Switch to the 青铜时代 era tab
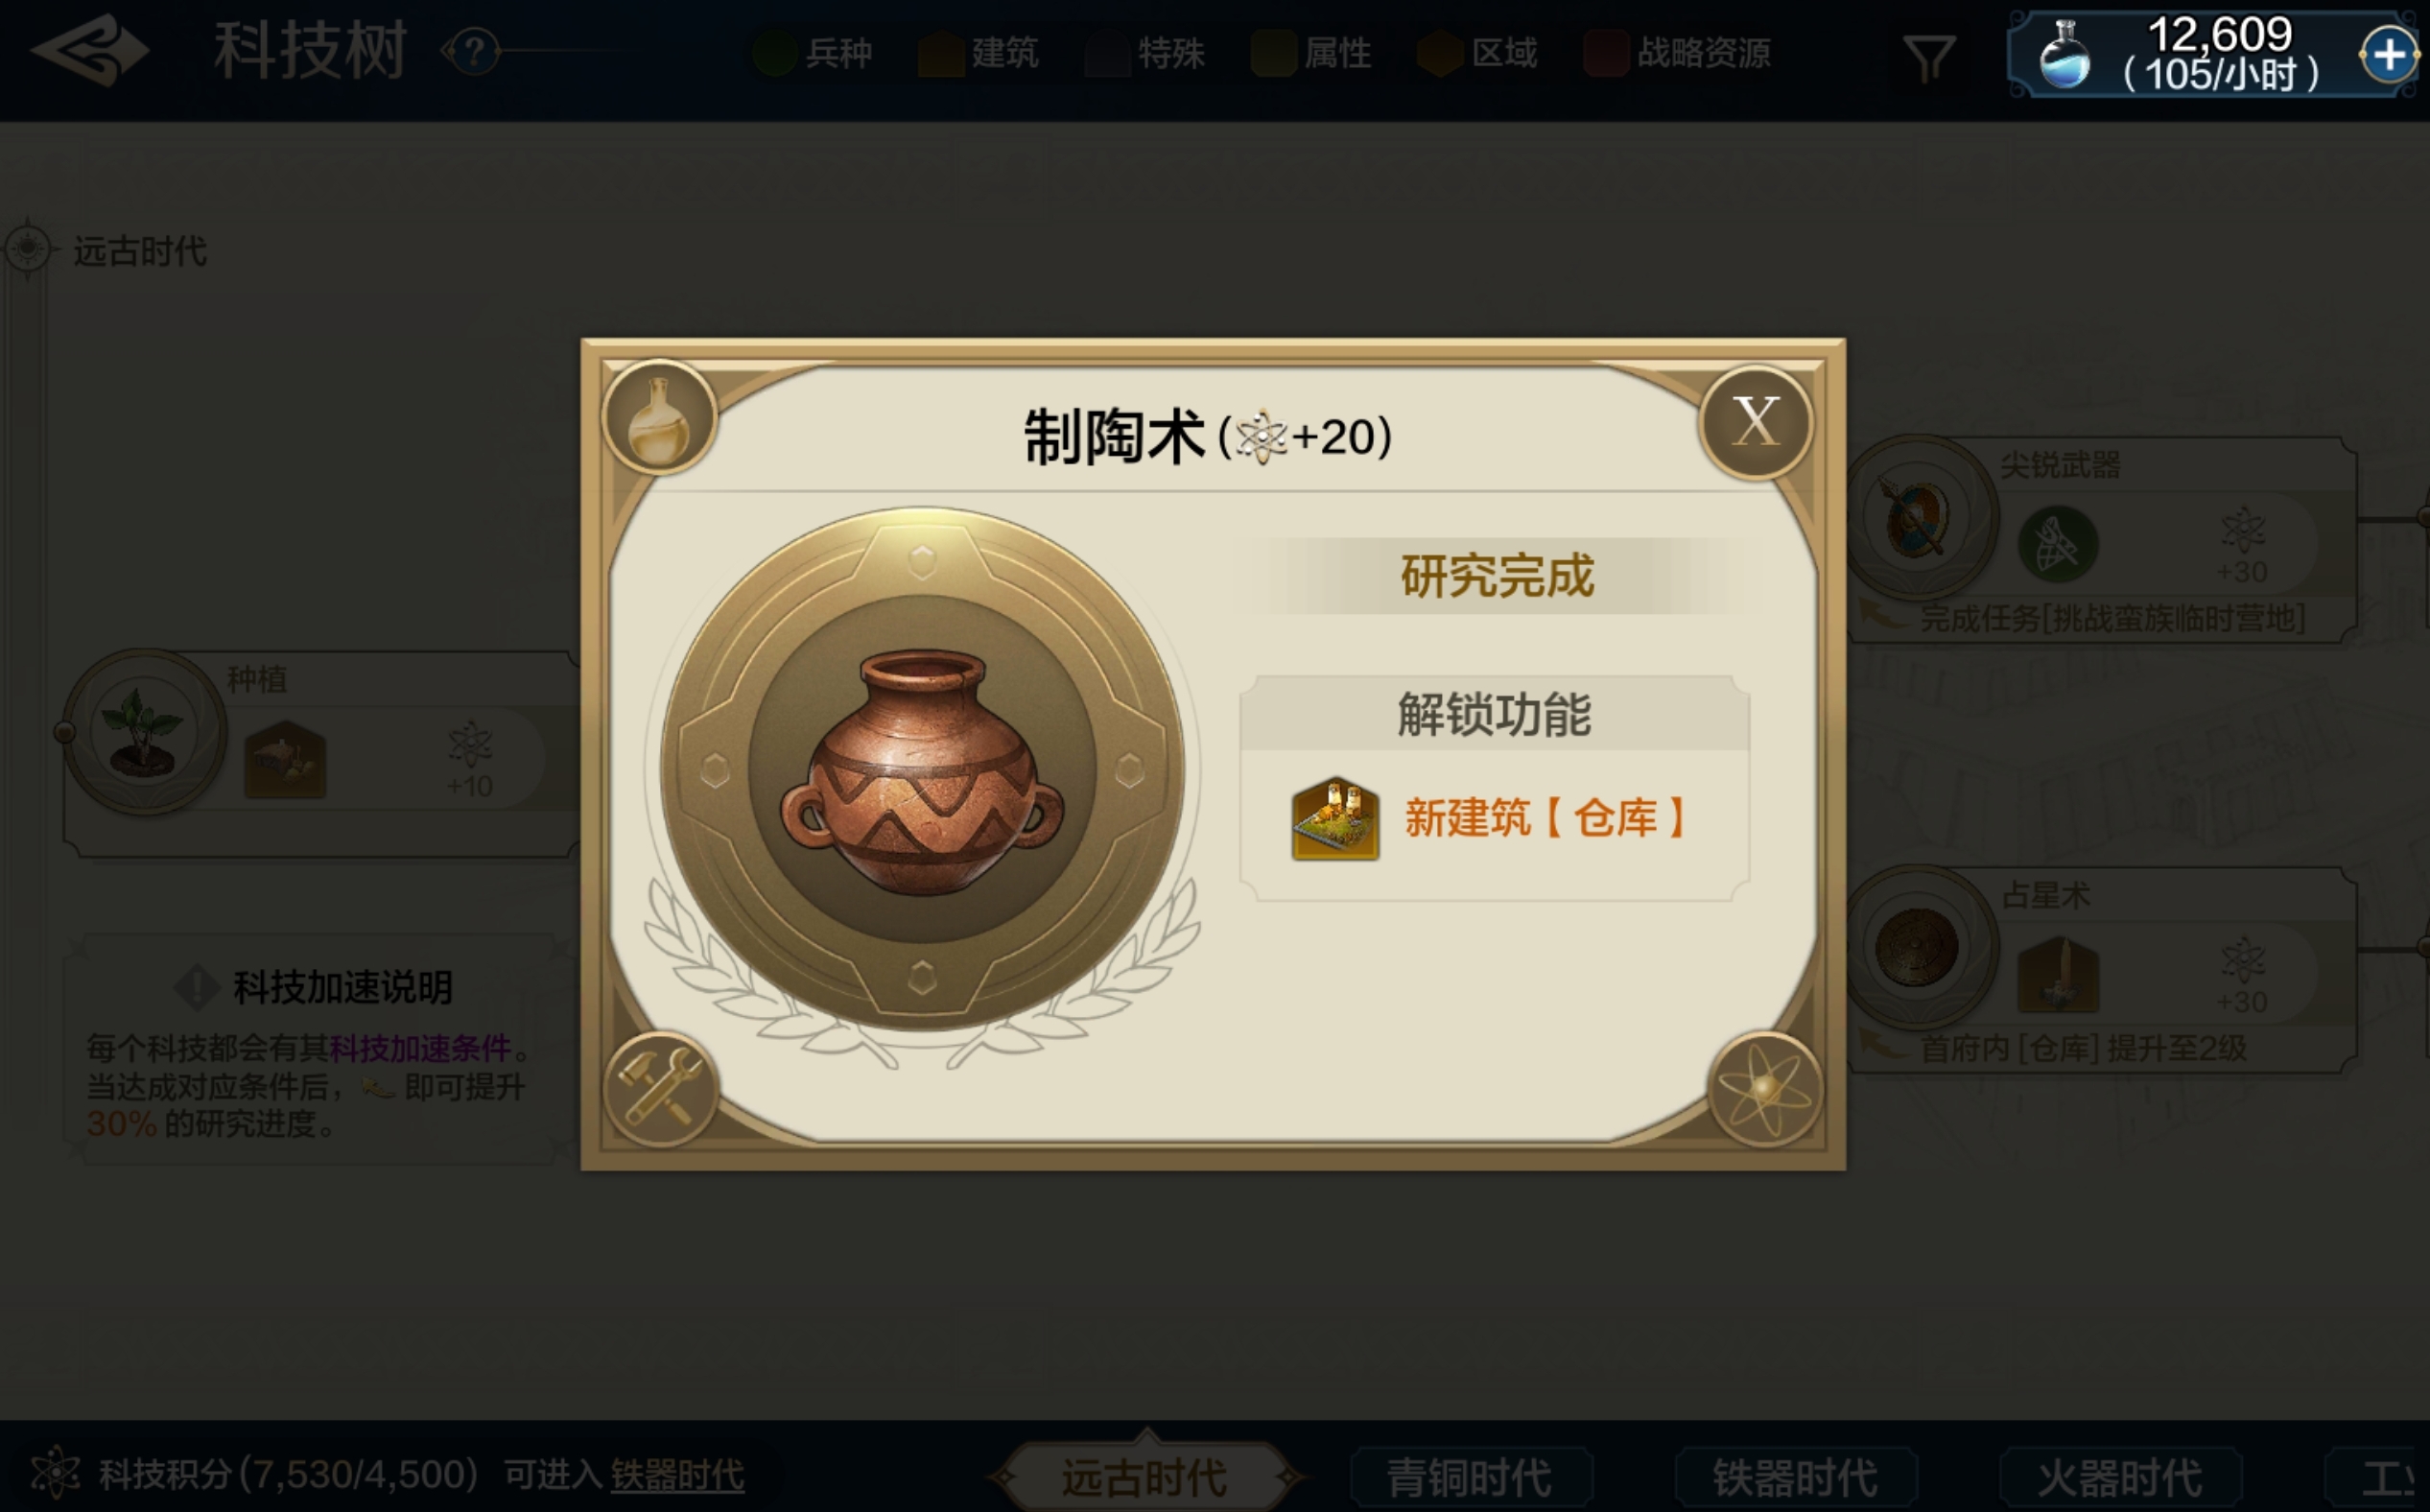The width and height of the screenshot is (2430, 1512). (x=1470, y=1477)
